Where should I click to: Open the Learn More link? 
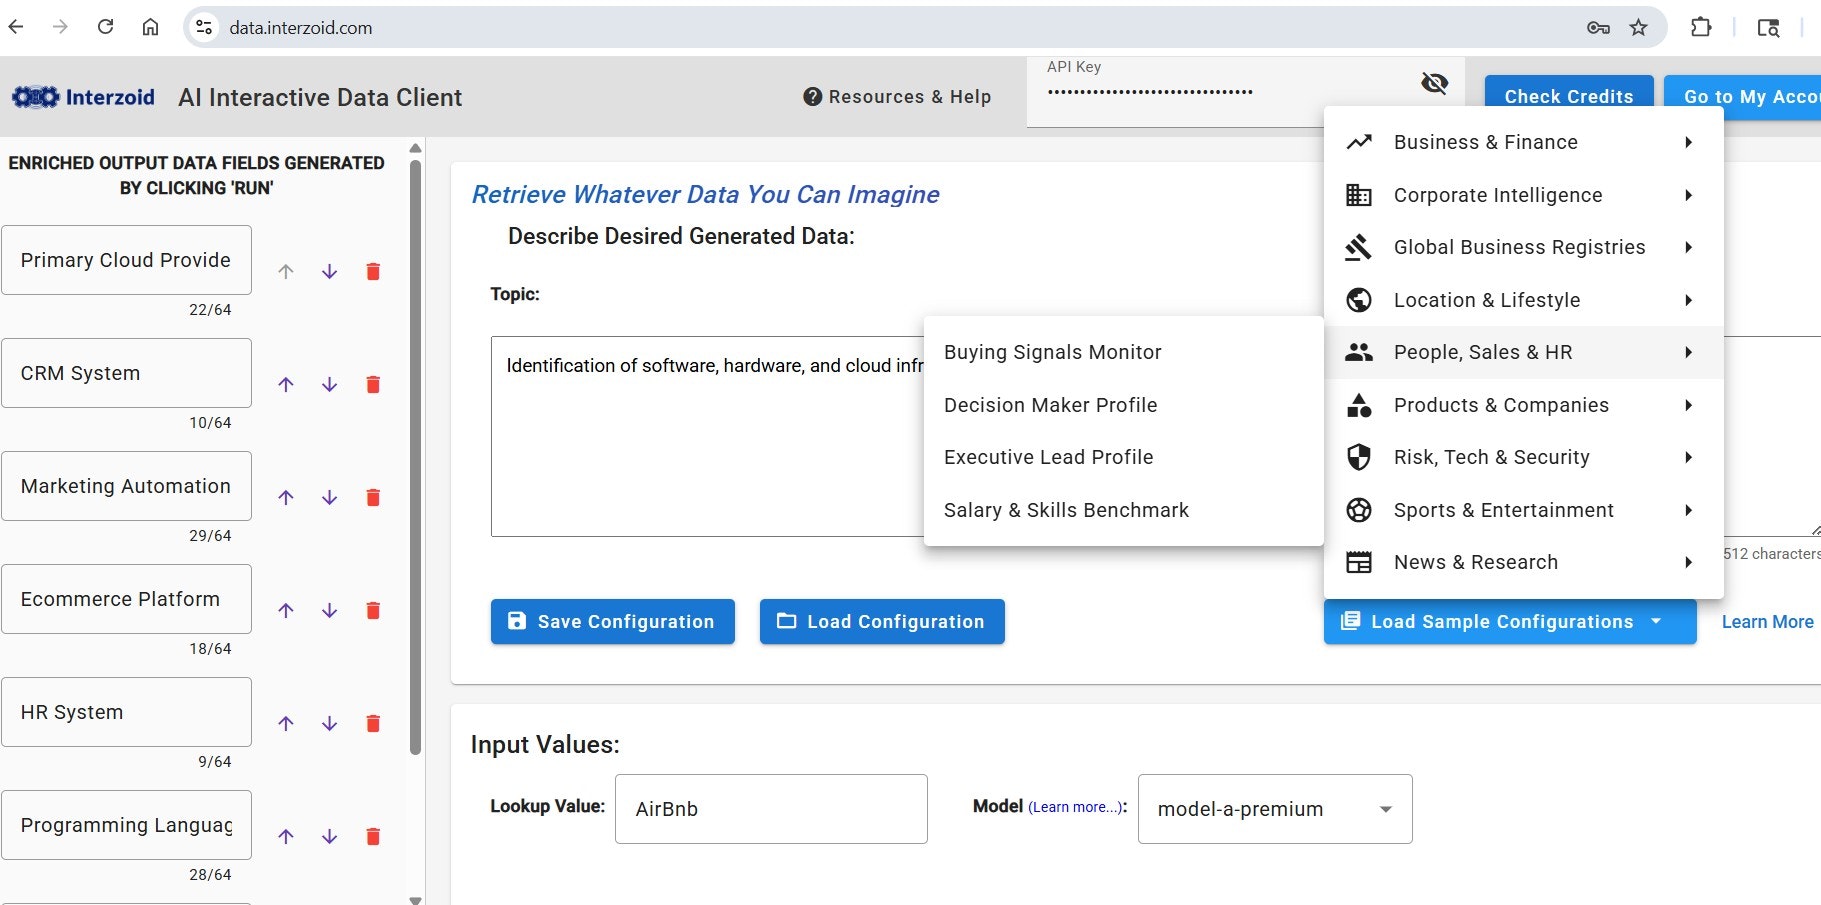click(1766, 621)
